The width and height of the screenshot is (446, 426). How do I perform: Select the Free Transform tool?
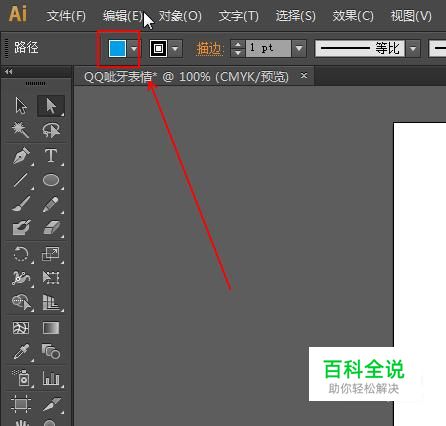pyautogui.click(x=51, y=277)
